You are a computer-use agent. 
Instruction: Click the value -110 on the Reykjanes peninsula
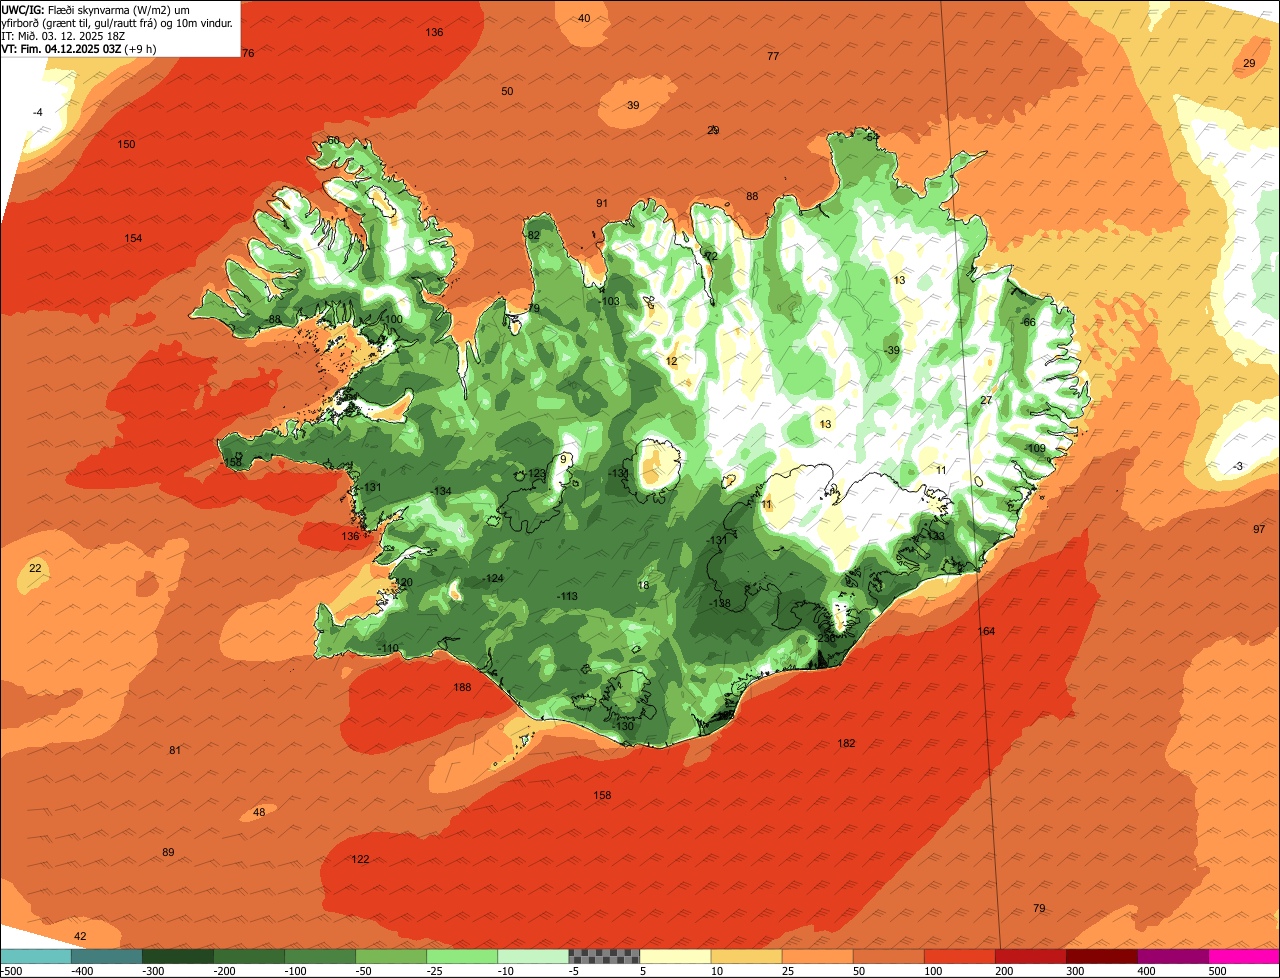pyautogui.click(x=388, y=648)
